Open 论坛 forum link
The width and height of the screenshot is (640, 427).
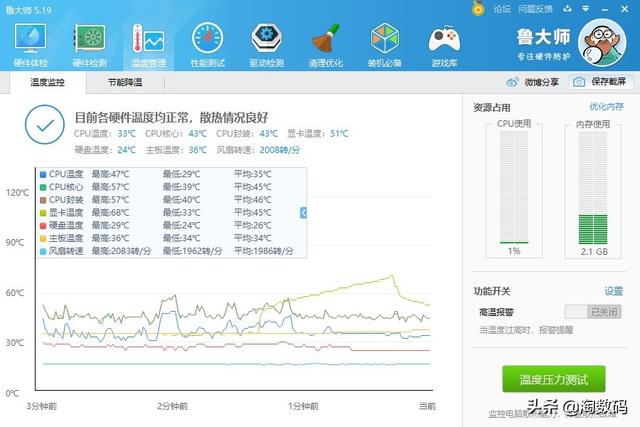[x=502, y=9]
